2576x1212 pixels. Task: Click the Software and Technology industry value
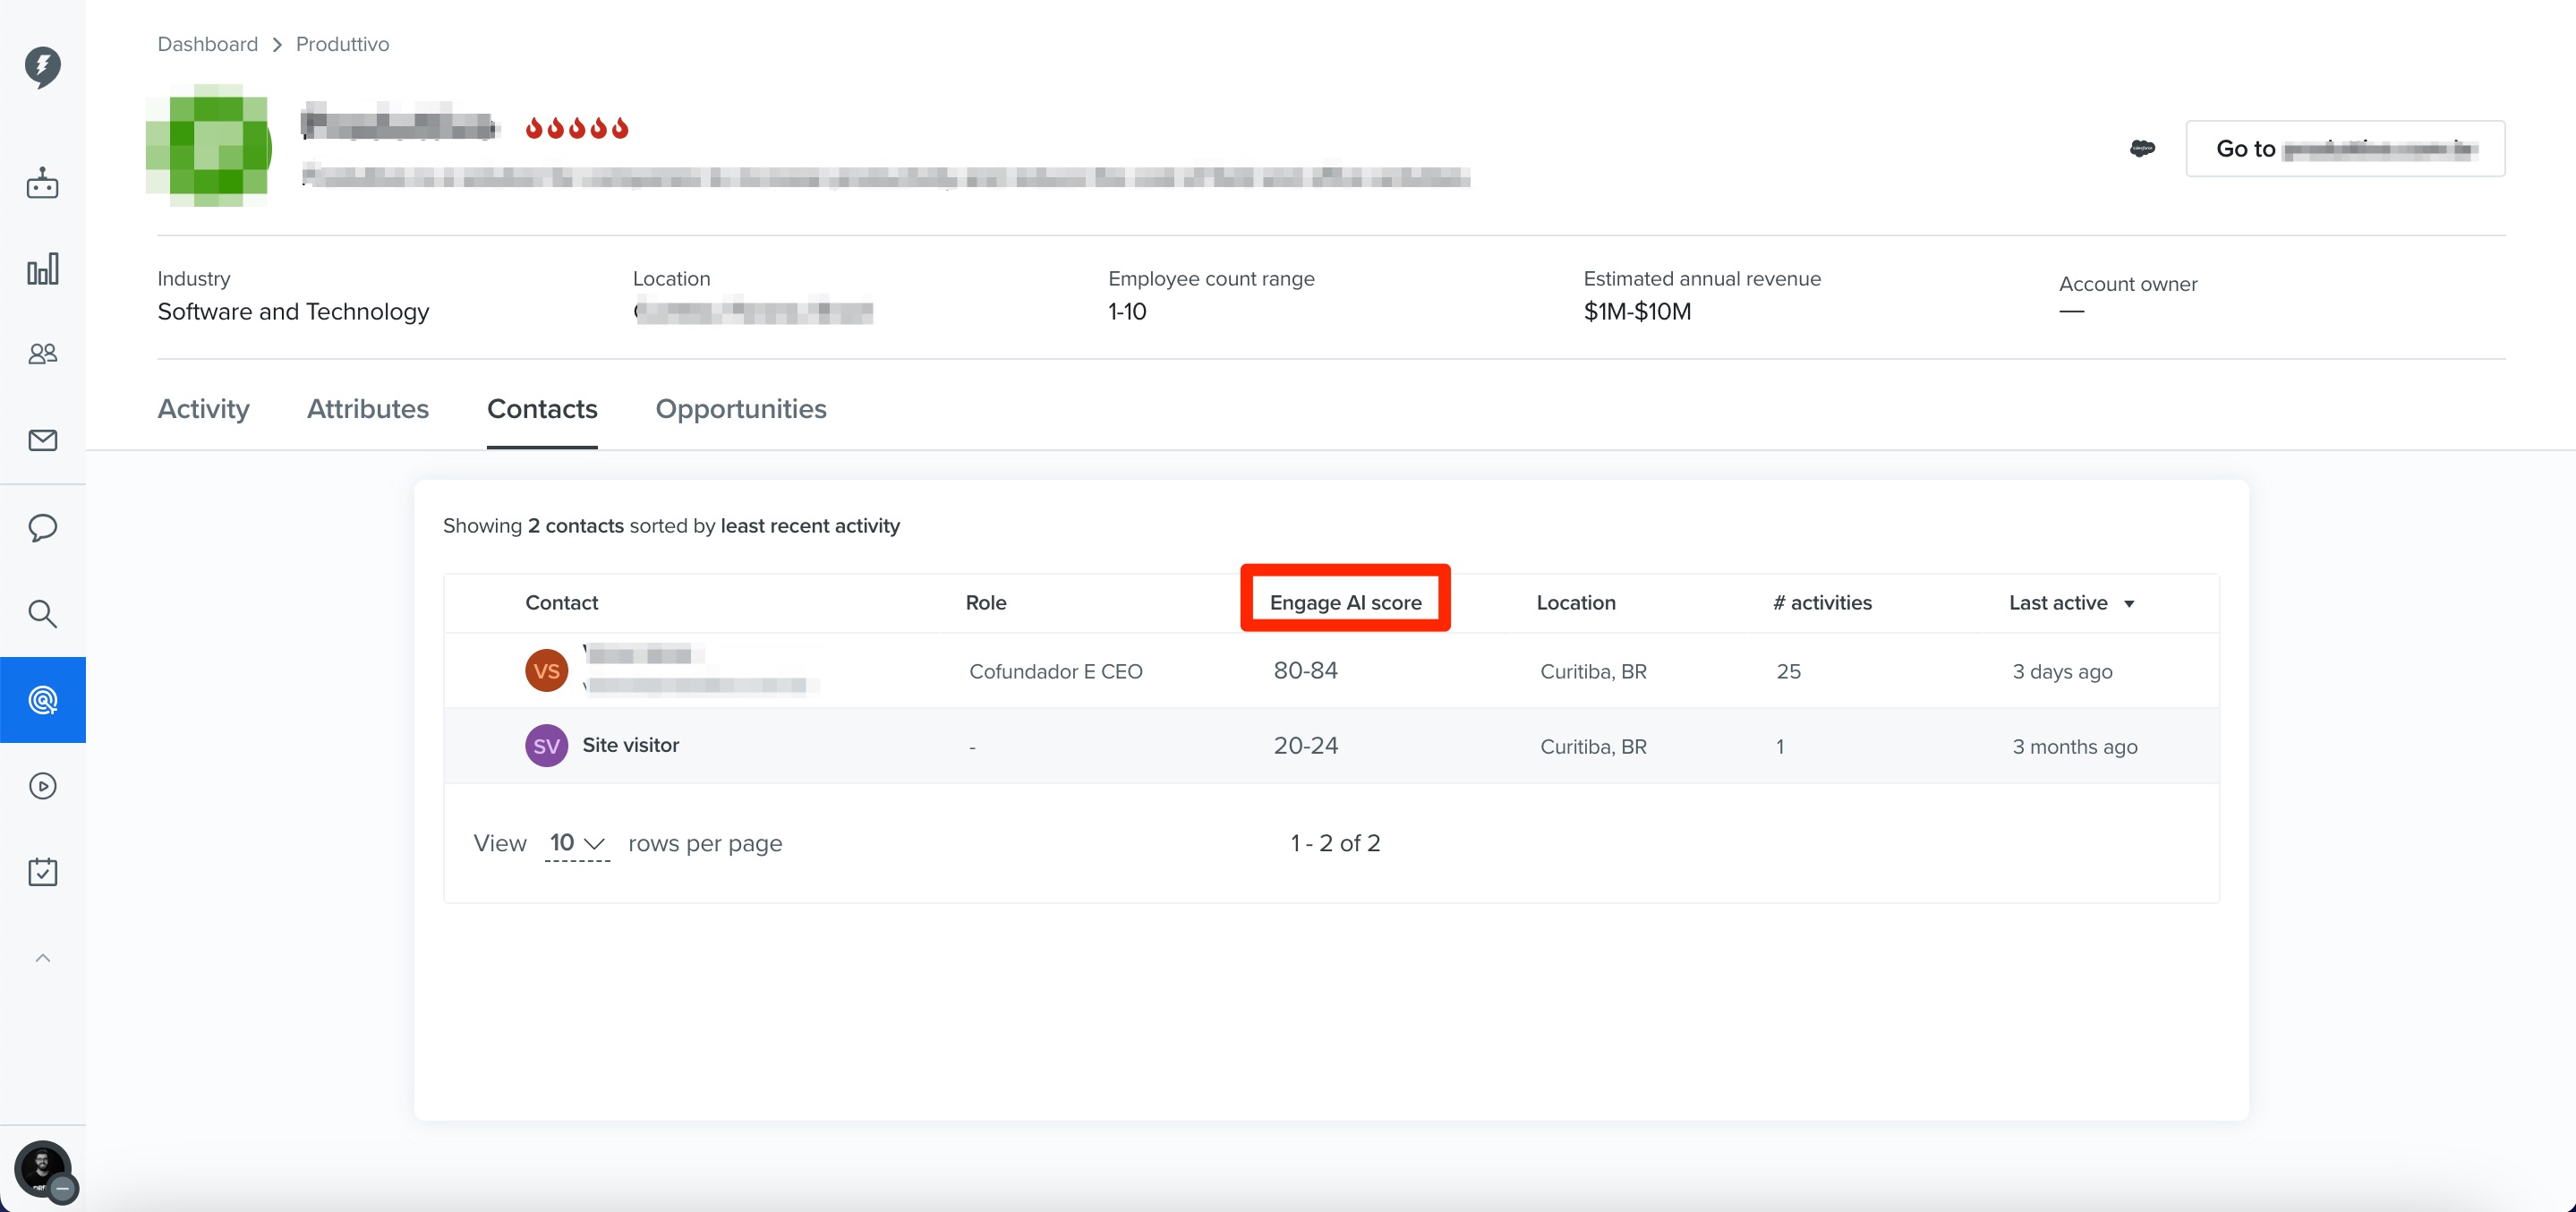coord(293,312)
